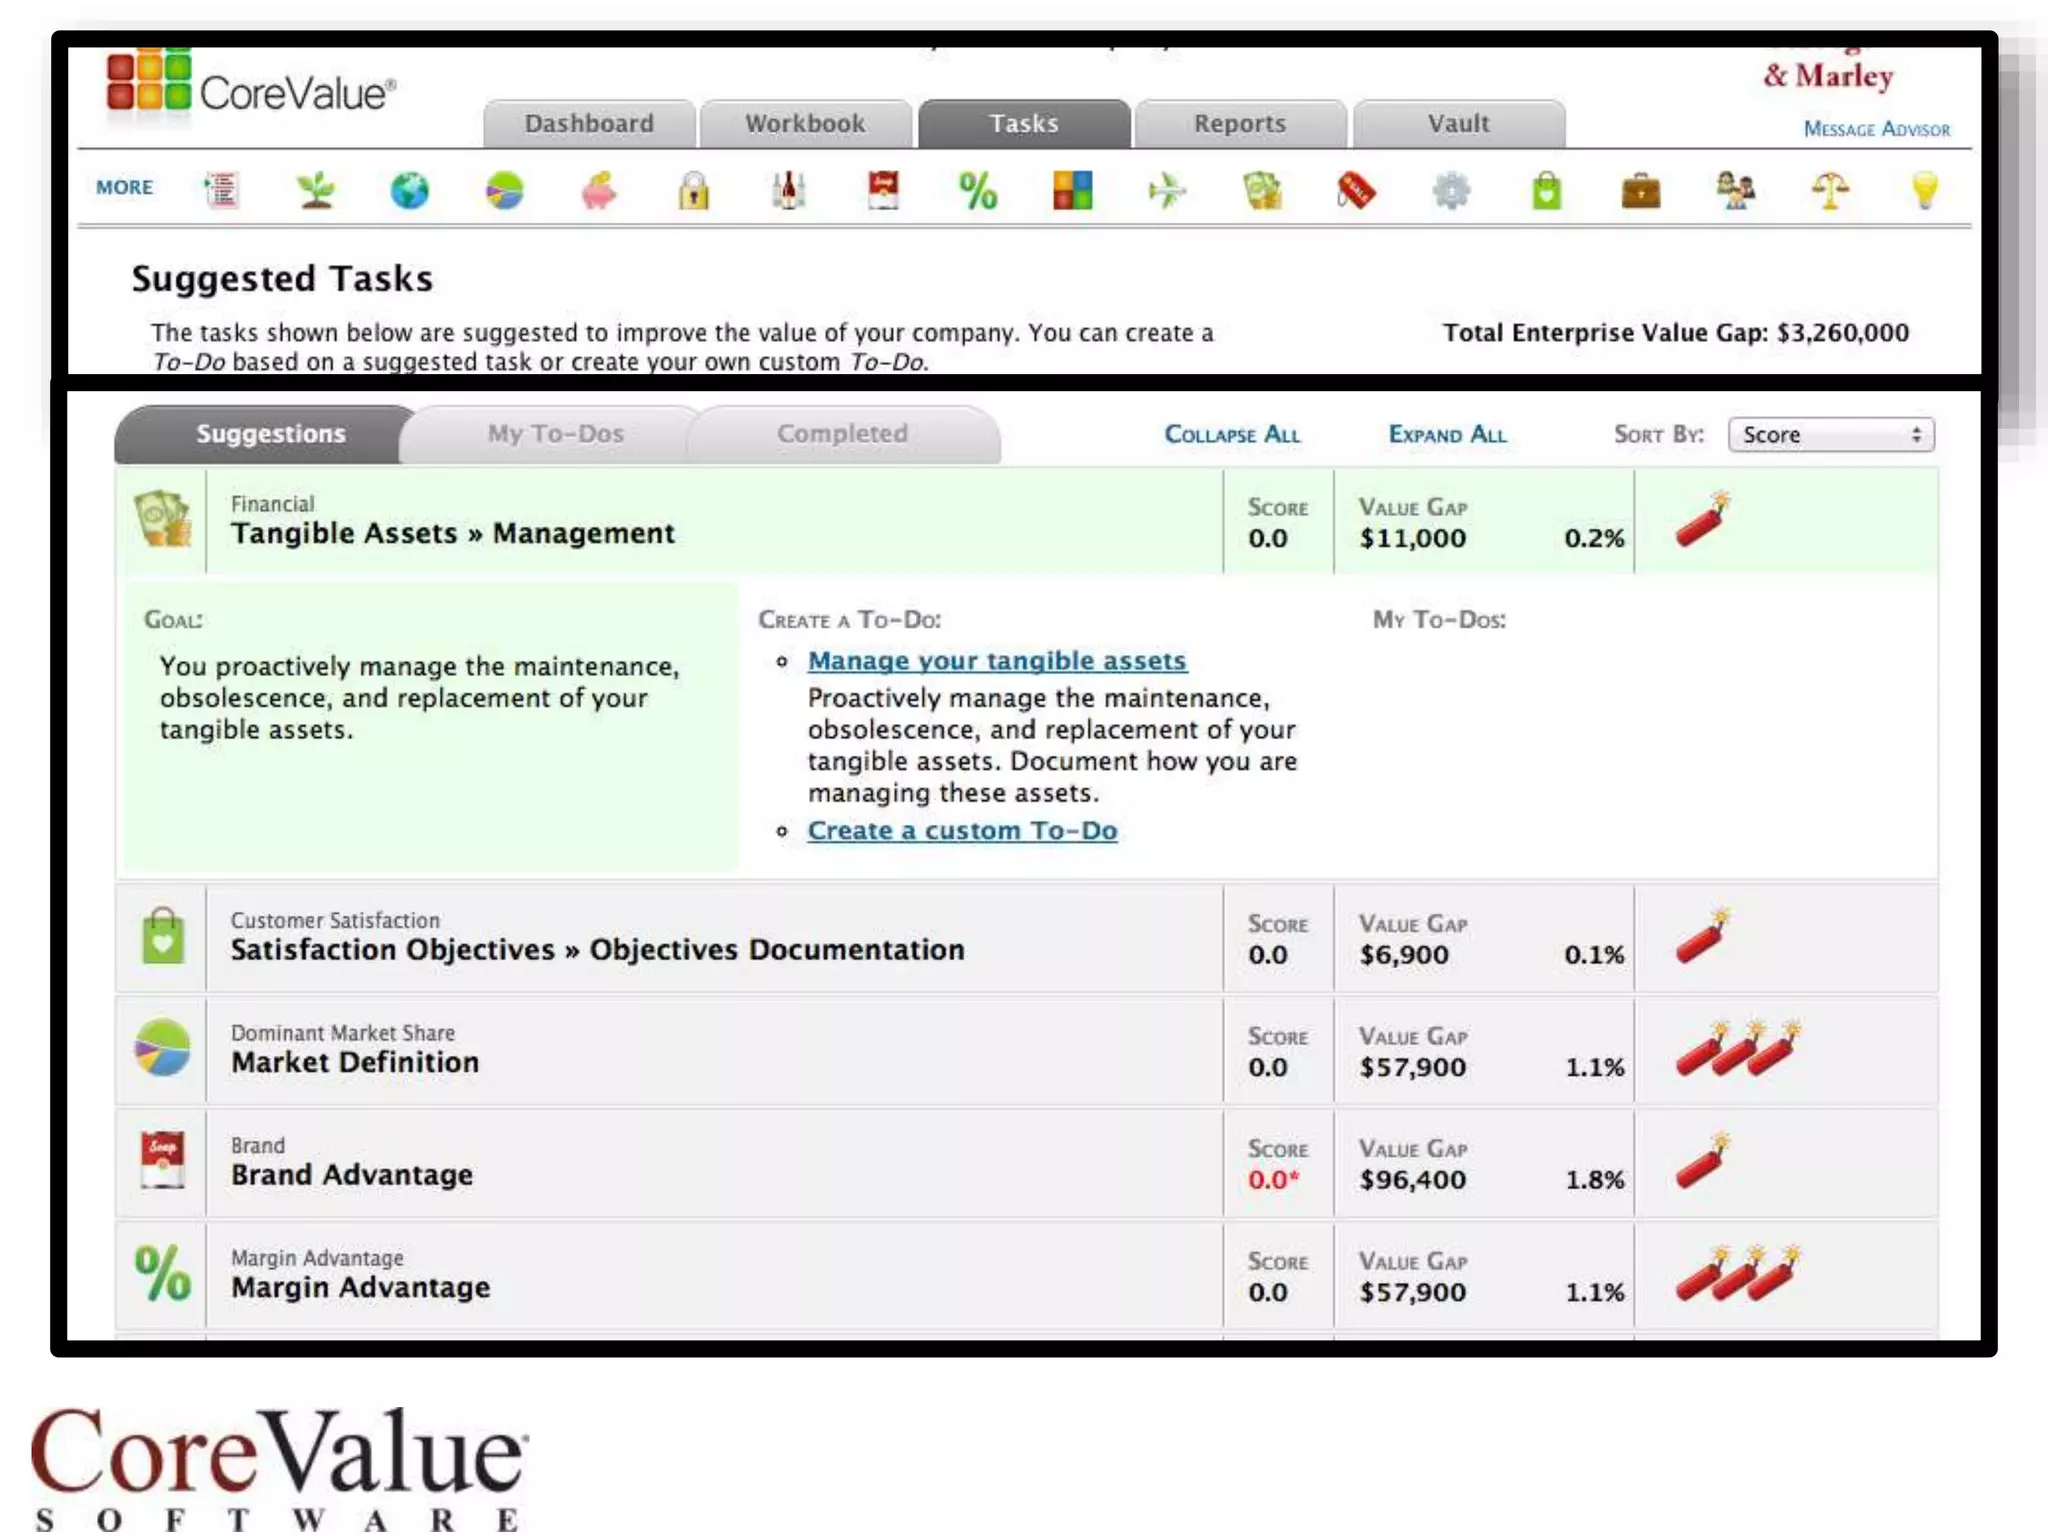Click the Expand All link
2048x1536 pixels.
1446,435
